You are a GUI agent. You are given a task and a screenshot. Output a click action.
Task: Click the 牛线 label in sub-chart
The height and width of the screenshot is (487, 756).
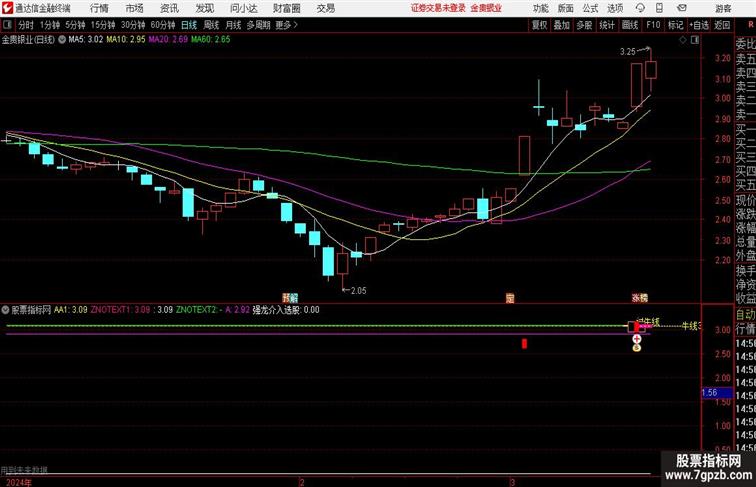click(689, 326)
